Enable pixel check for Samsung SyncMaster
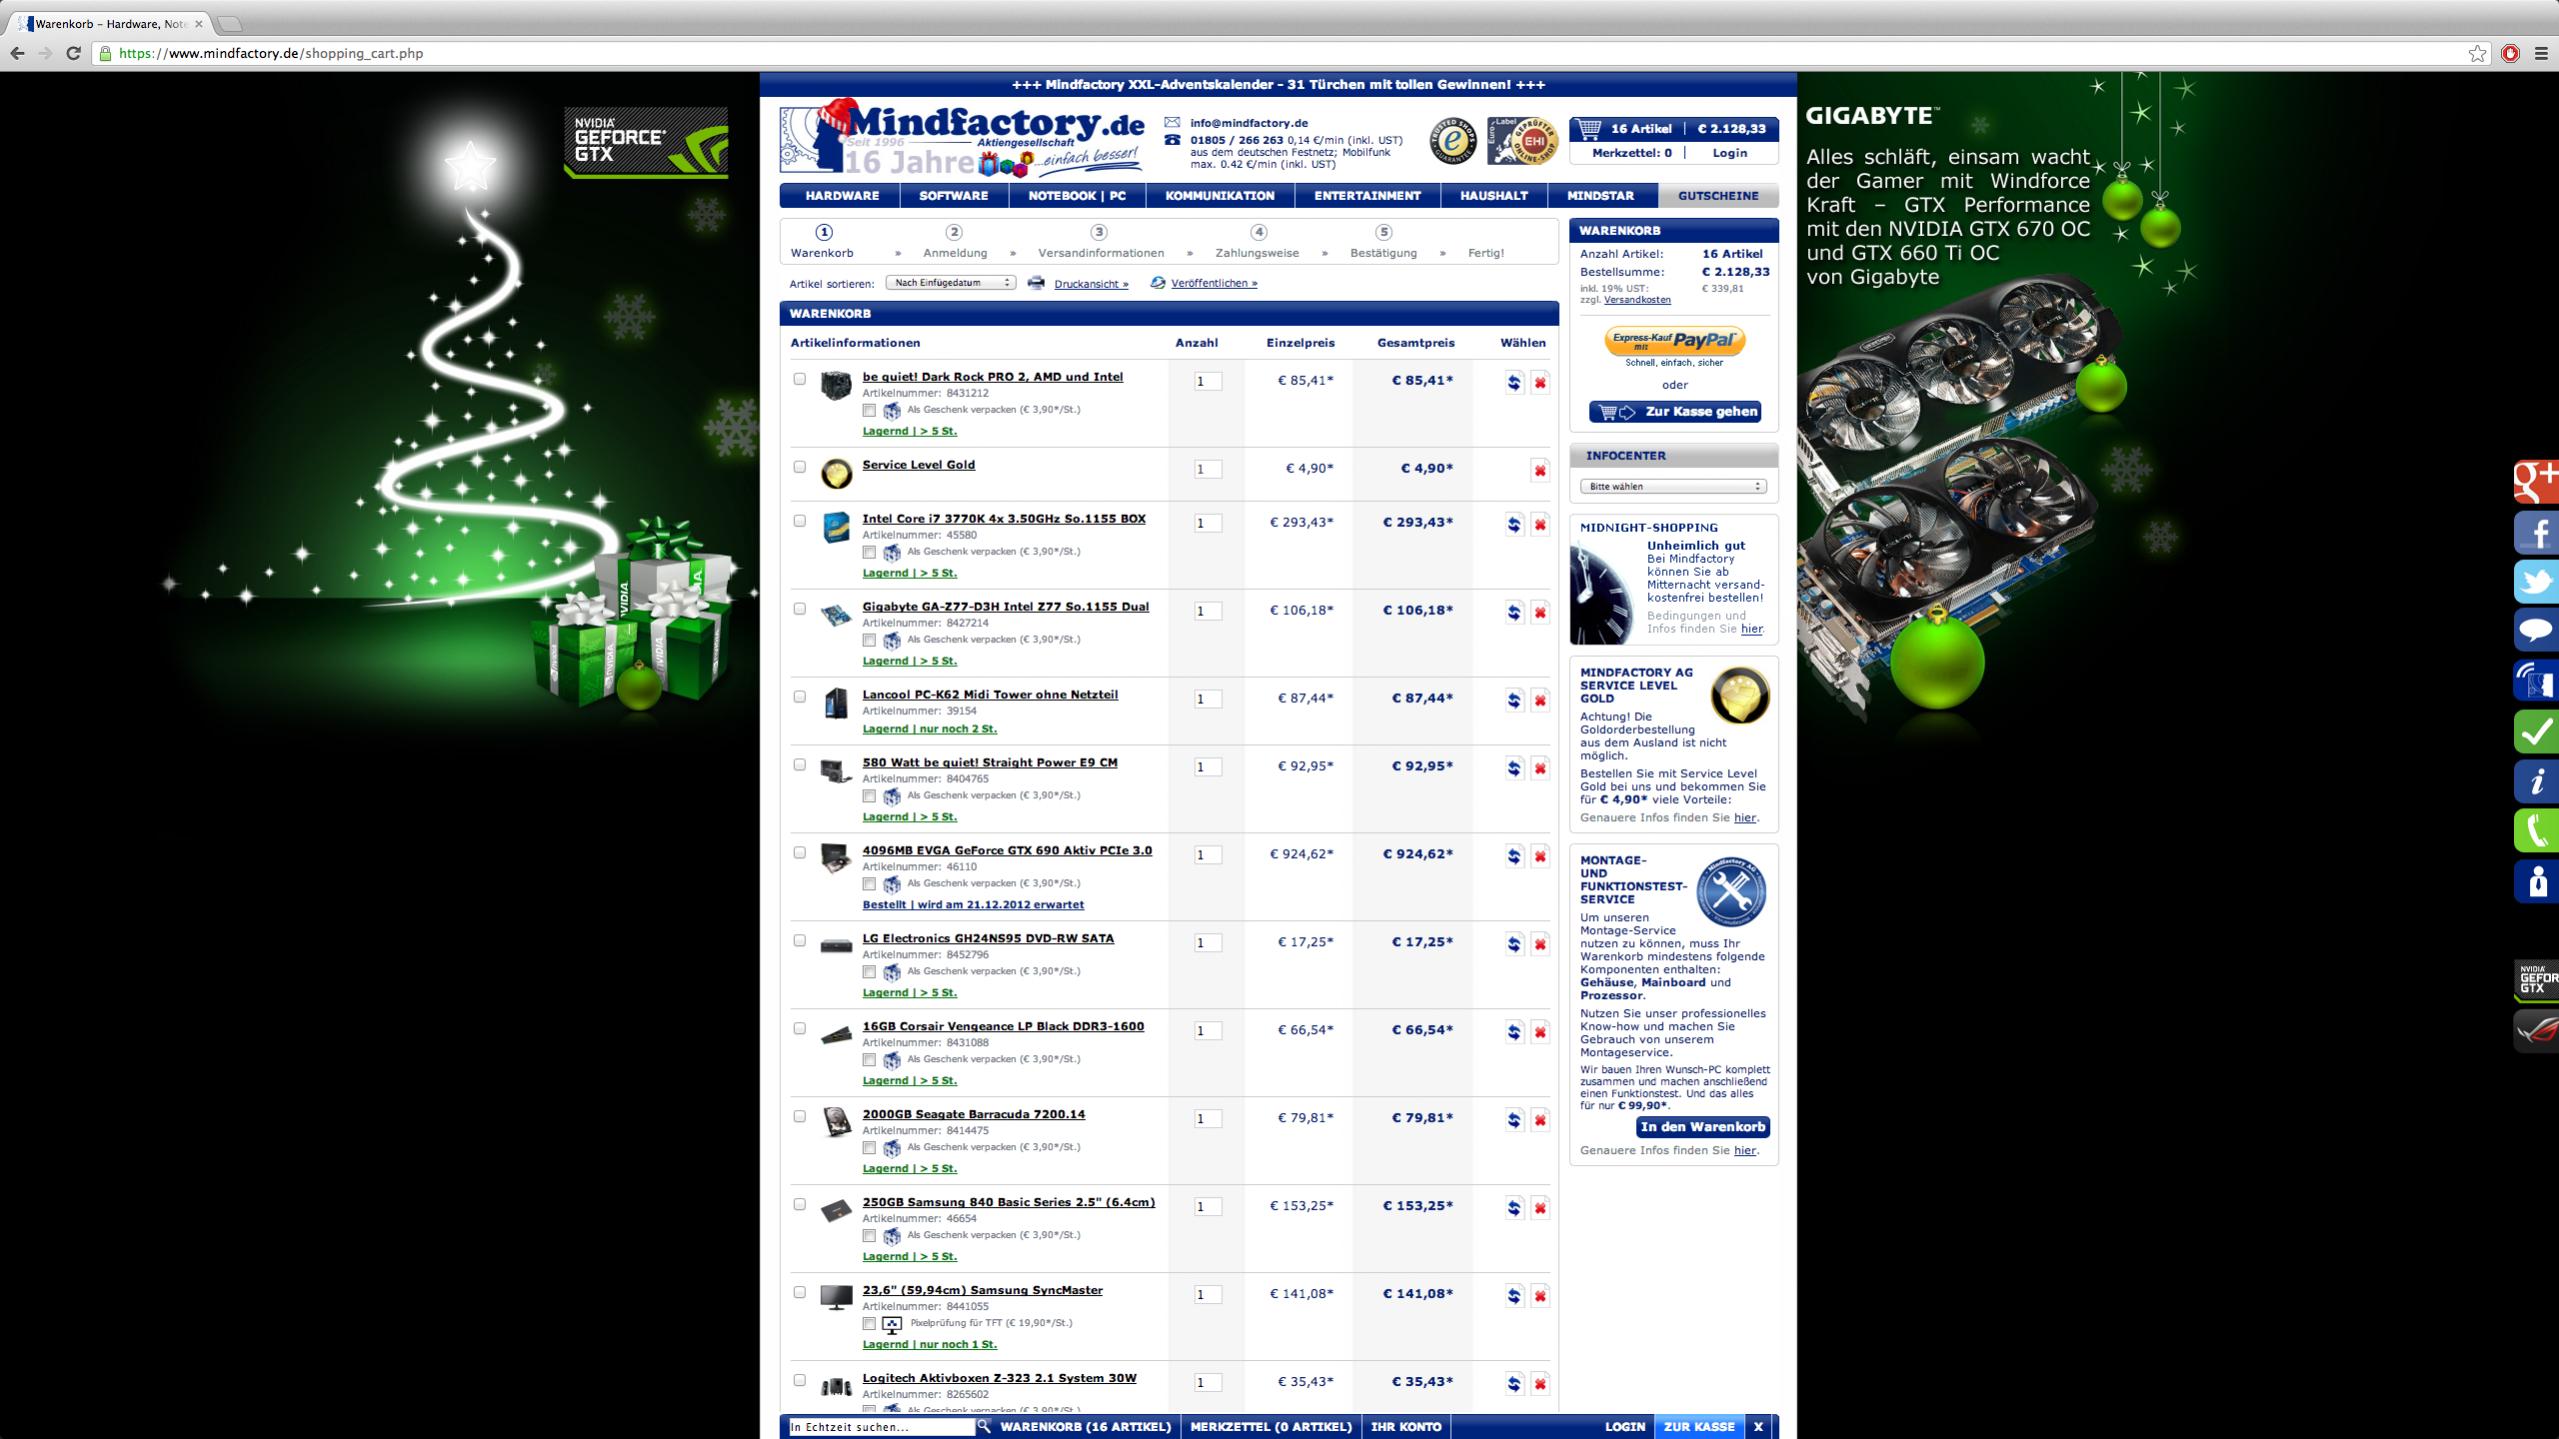 869,1324
